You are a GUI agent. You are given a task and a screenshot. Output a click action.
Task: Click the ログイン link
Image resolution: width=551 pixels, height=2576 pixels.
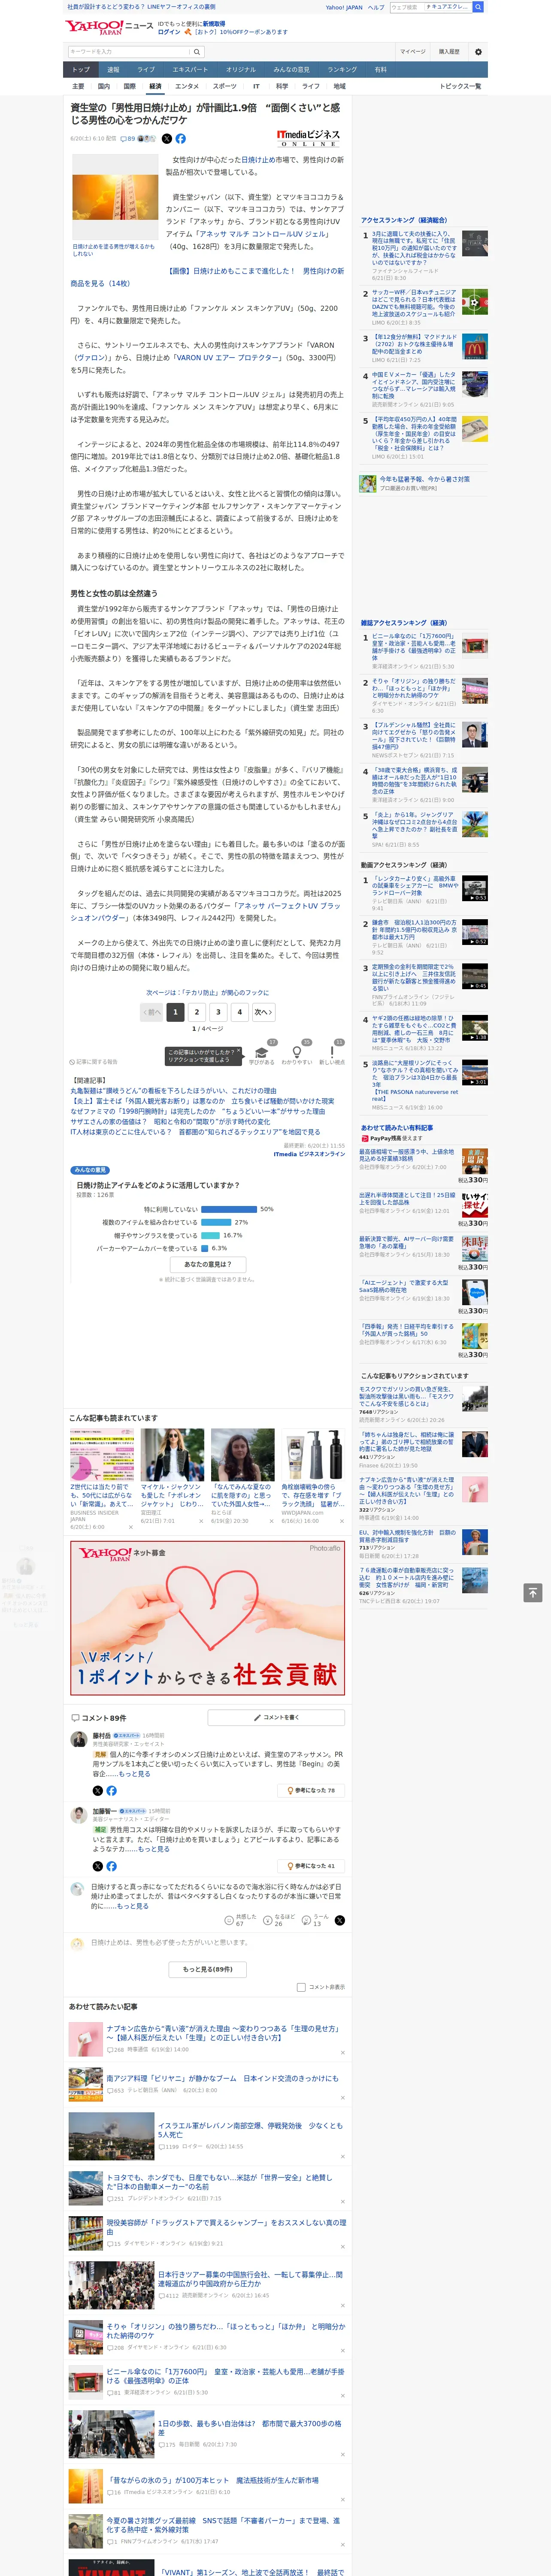point(169,32)
